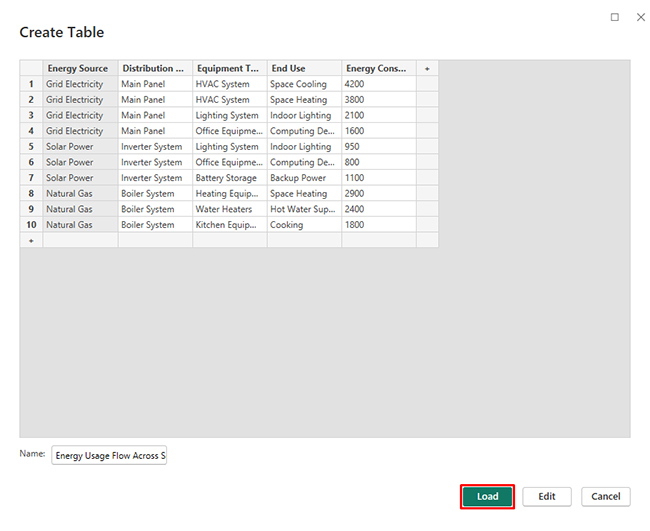Click the cell with value 4200
This screenshot has width=650, height=531.
[378, 84]
